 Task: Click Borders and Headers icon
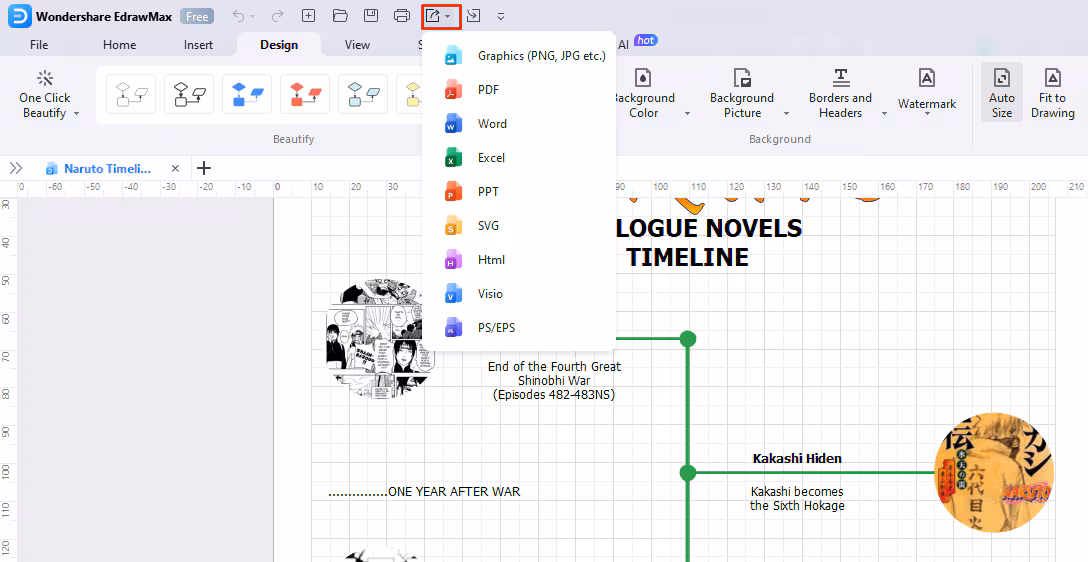840,78
